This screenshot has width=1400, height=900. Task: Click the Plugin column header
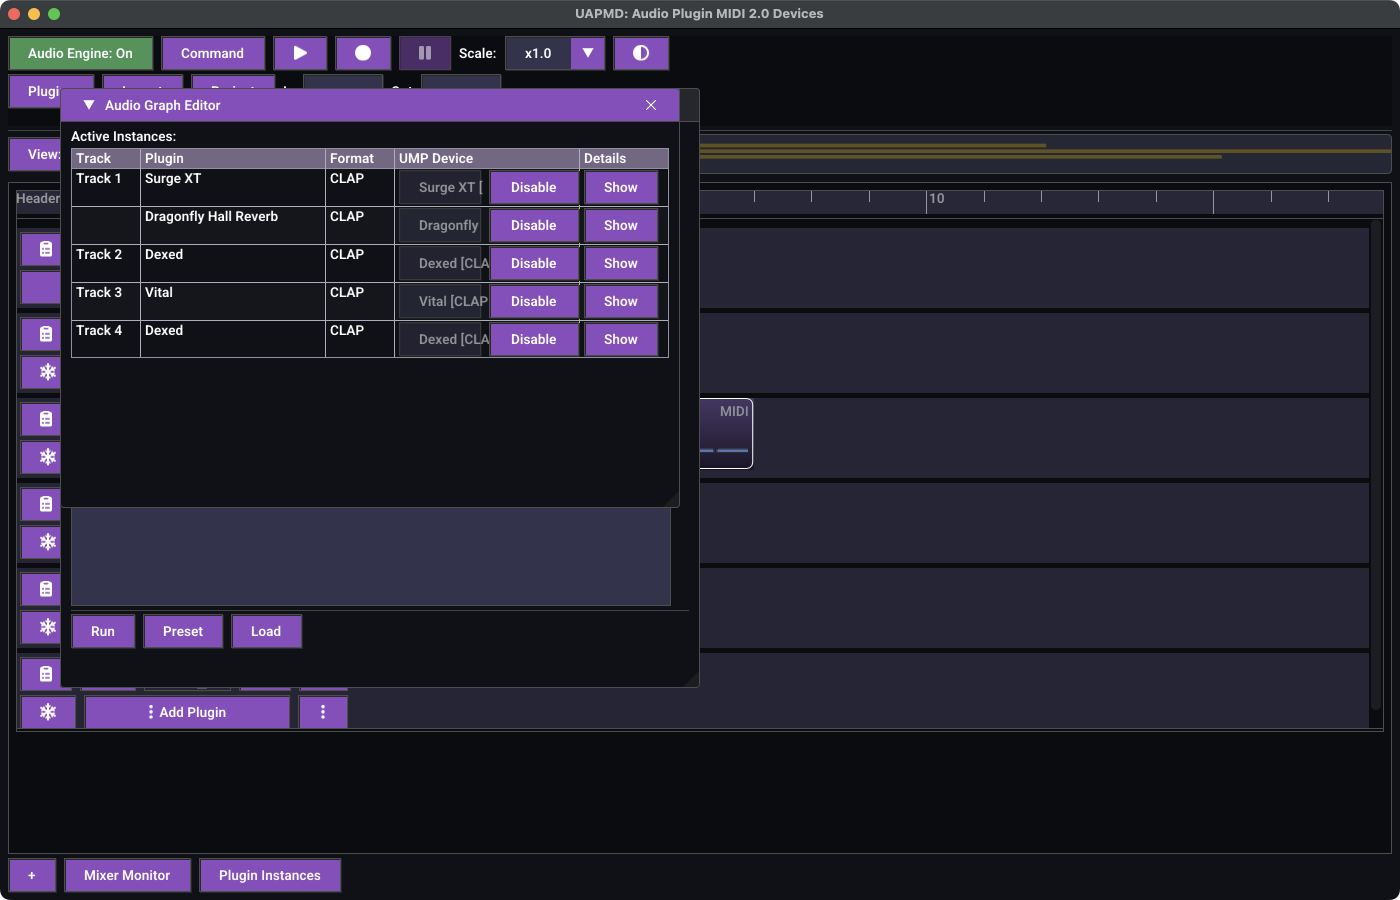(233, 158)
